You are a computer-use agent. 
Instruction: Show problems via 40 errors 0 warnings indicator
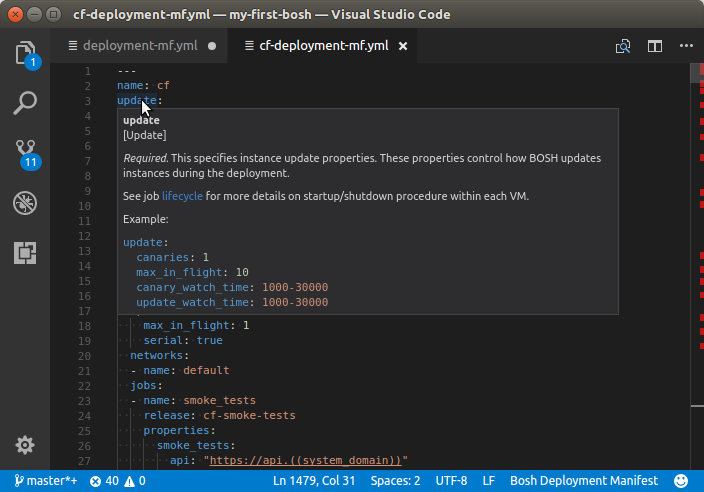[x=118, y=481]
